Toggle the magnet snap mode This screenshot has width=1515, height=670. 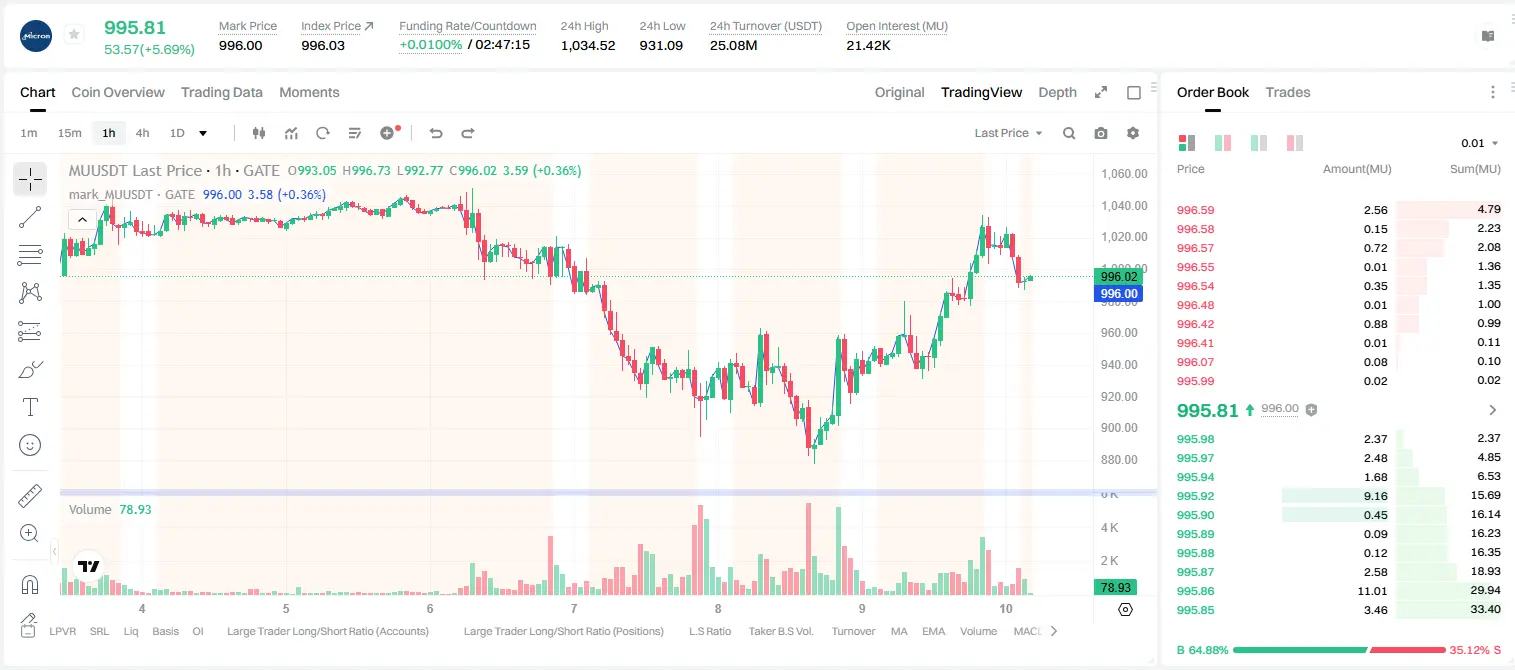[x=30, y=585]
